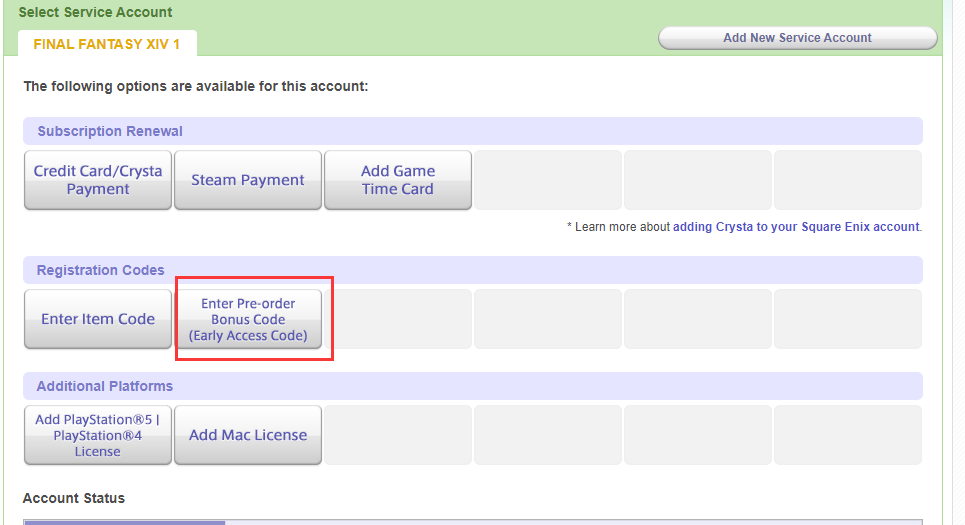Viewport: 965px width, 525px height.
Task: Open the Steam Payment option
Action: pyautogui.click(x=248, y=180)
